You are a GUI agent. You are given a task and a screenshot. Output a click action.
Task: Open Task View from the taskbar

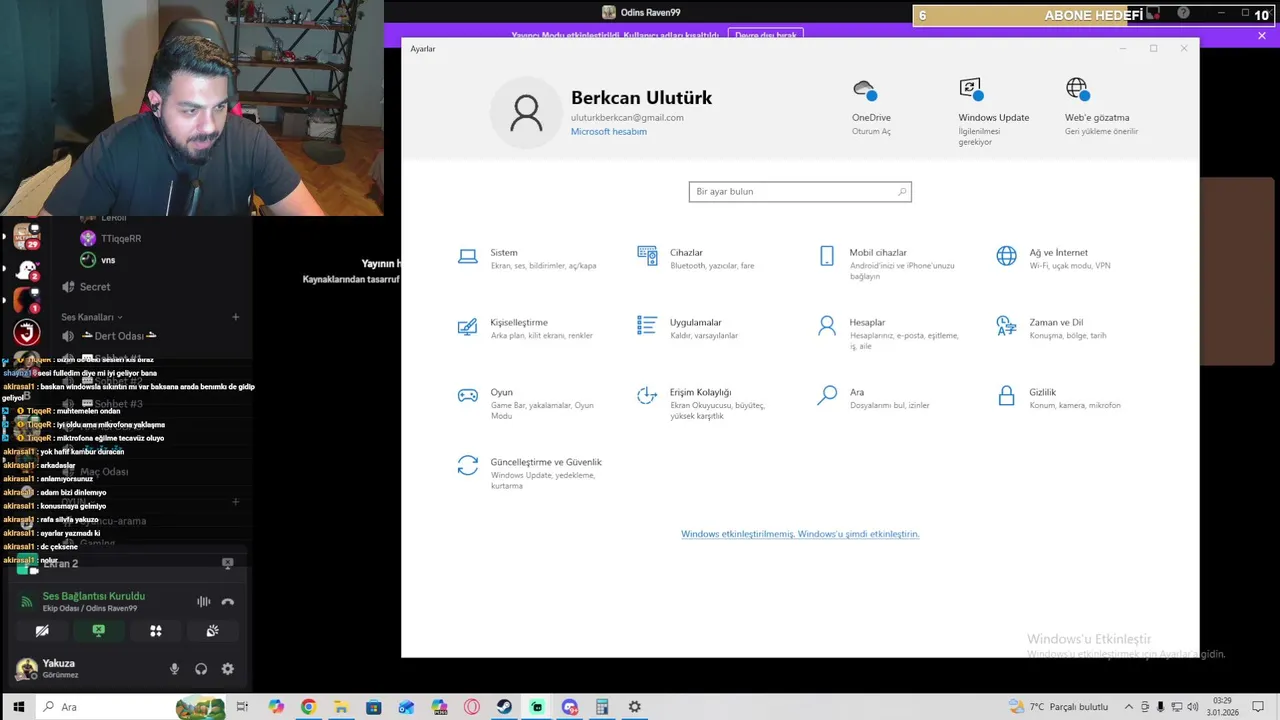tap(242, 707)
